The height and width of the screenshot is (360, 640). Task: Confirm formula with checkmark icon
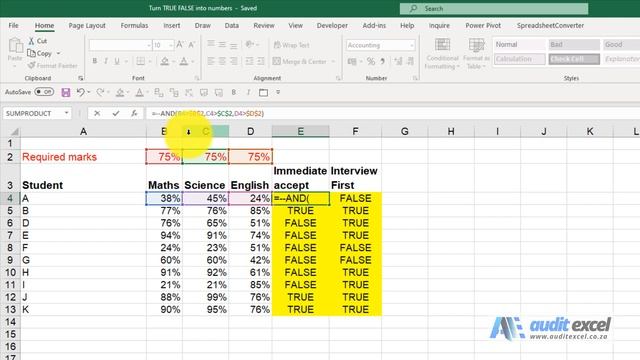tap(116, 113)
